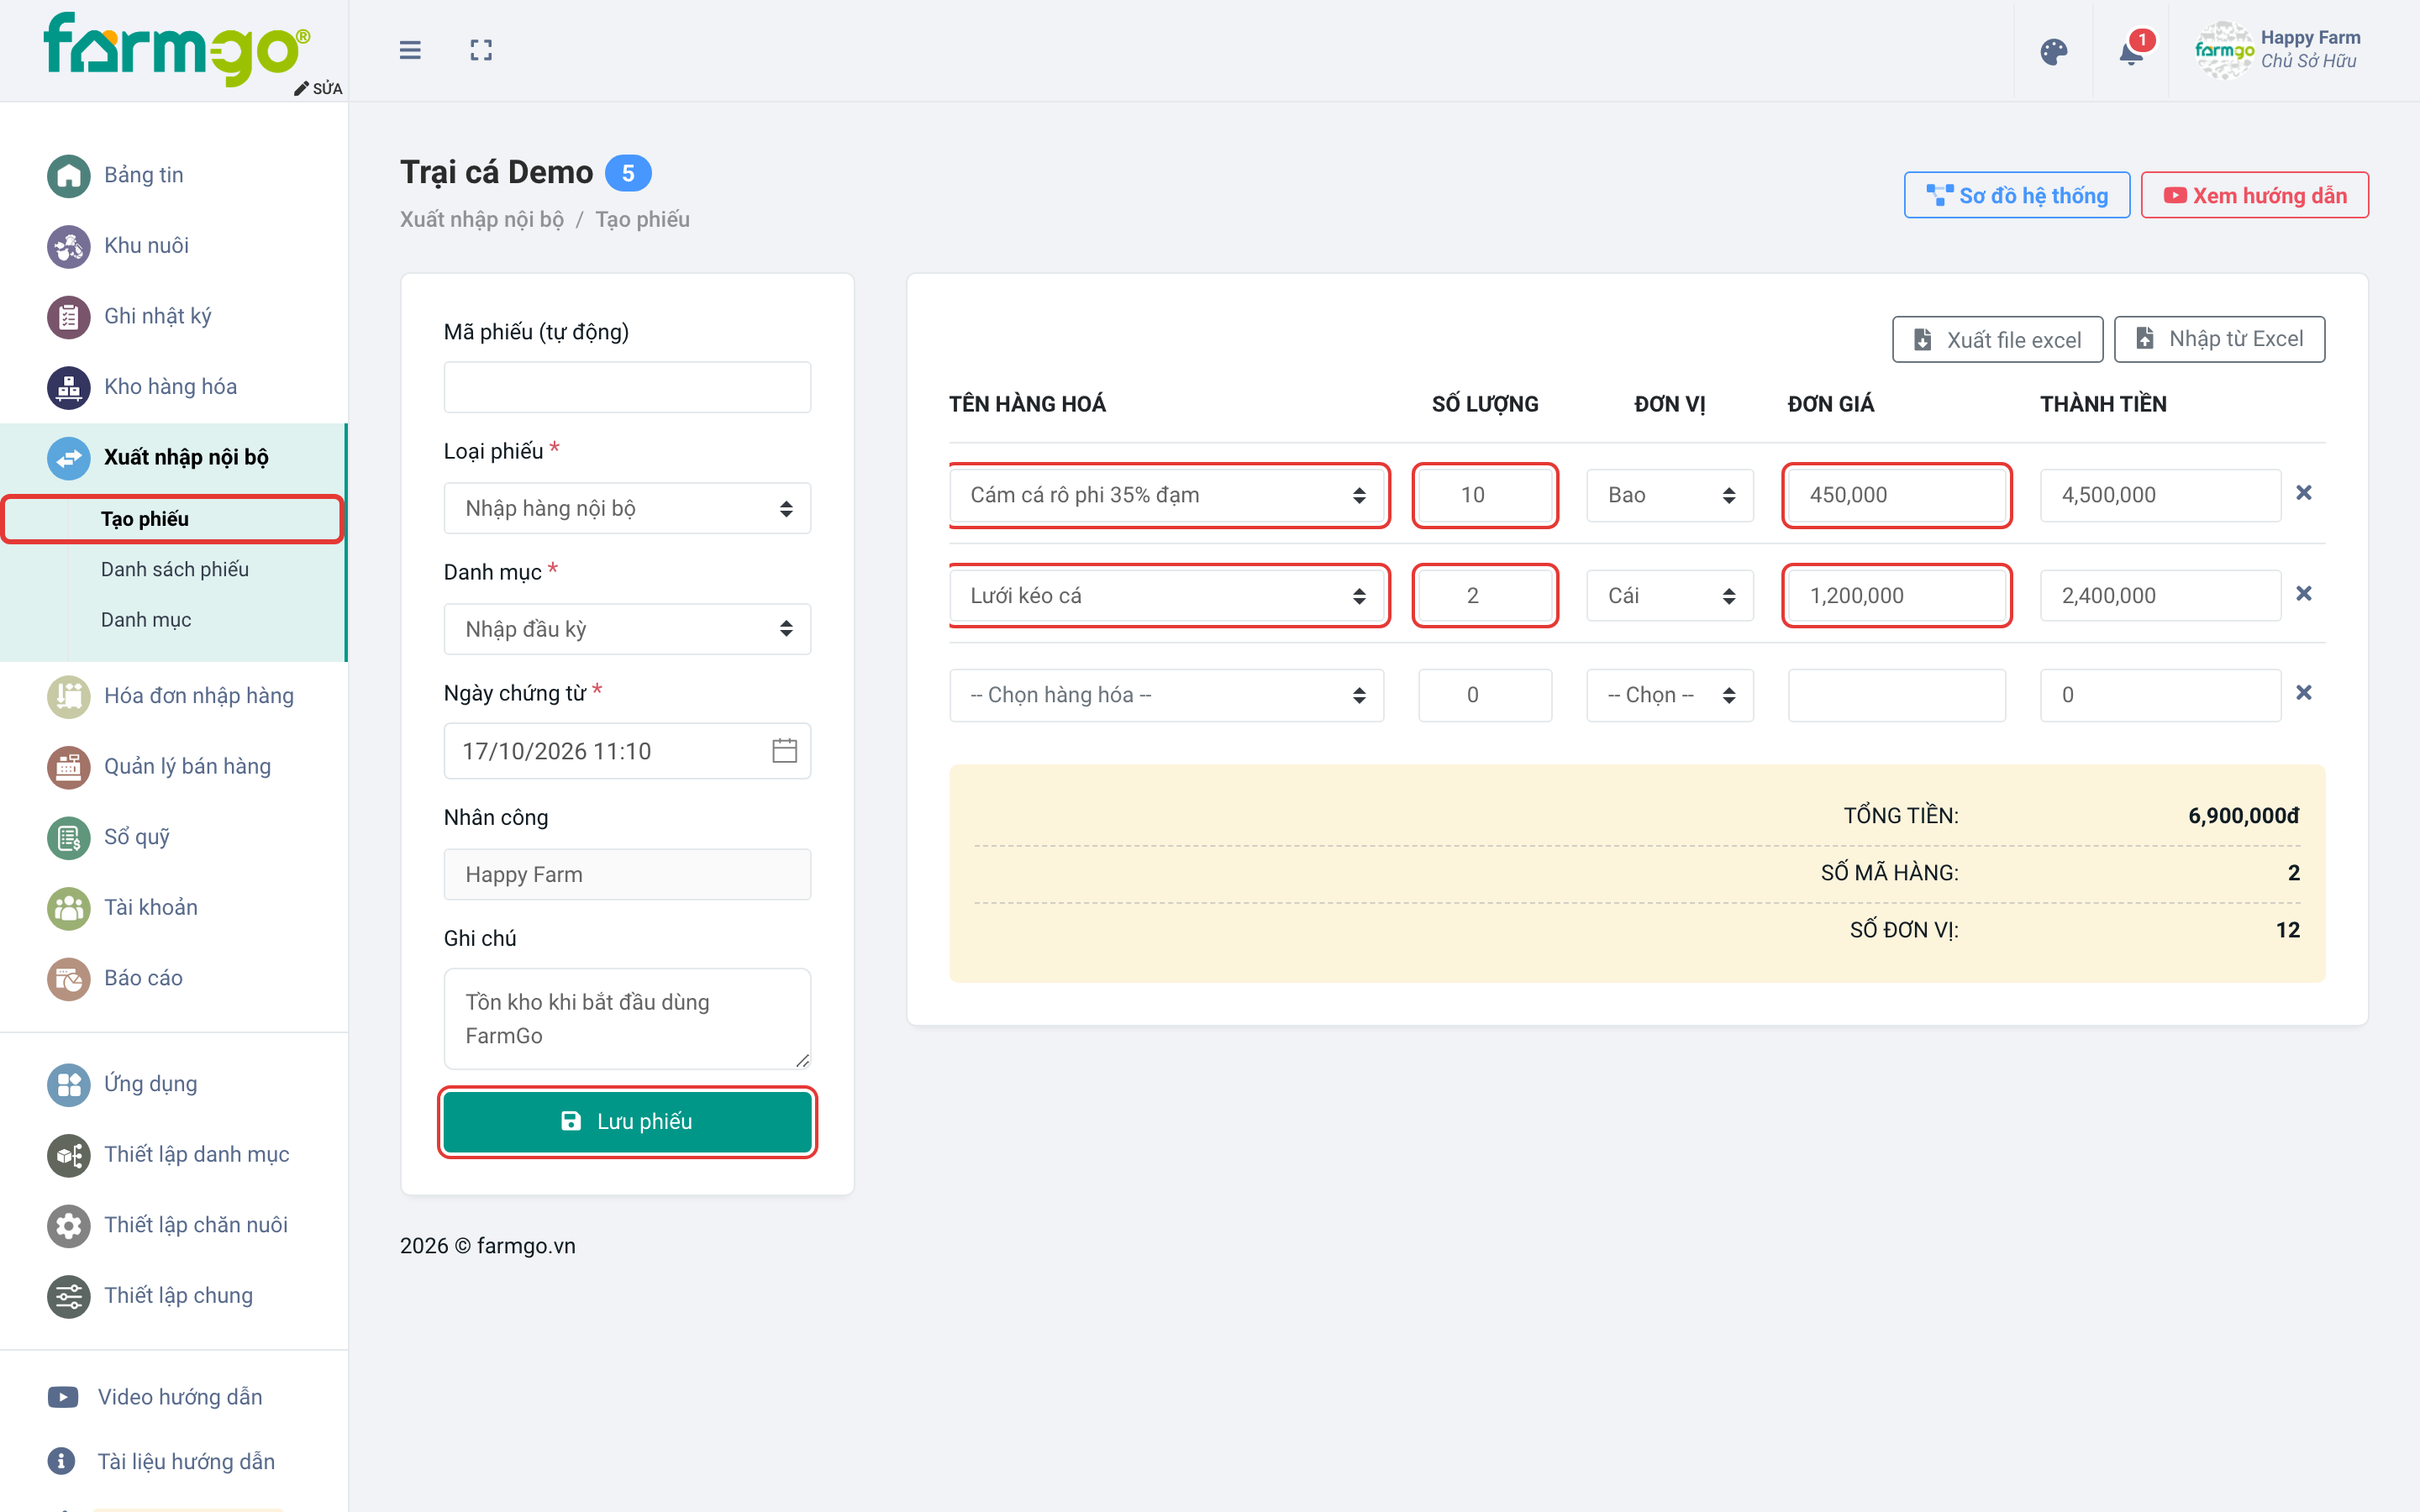Viewport: 2420px width, 1512px height.
Task: Click the Kho hàng hóa warehouse icon
Action: pos(69,388)
